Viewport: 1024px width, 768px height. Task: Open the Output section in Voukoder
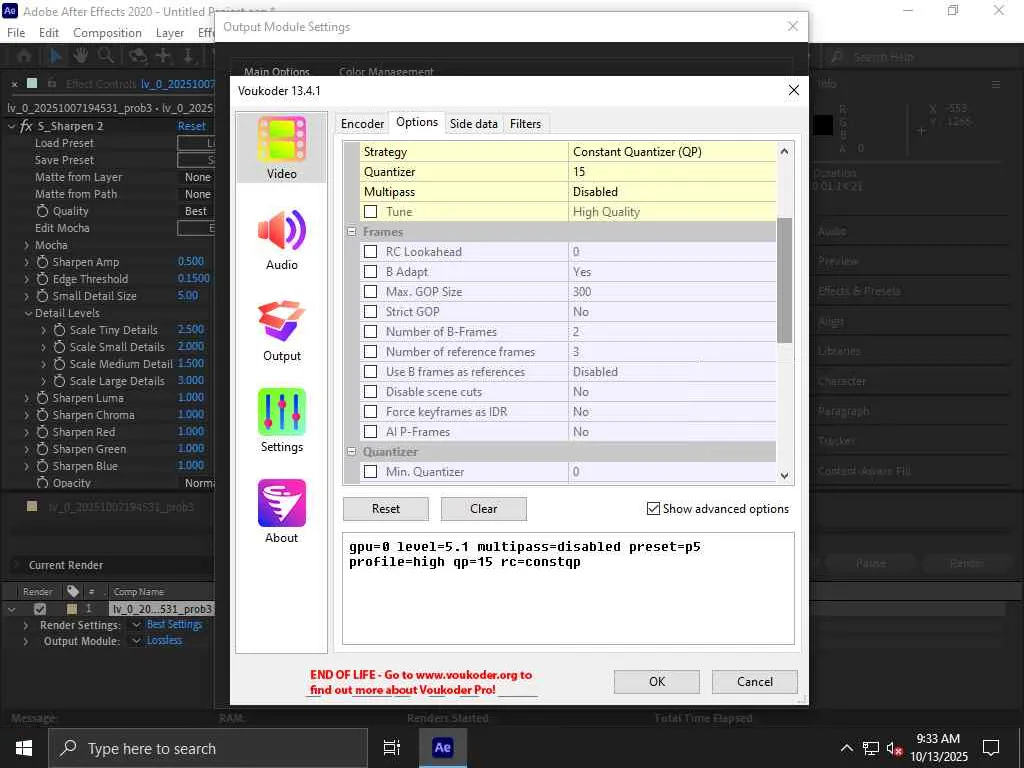point(281,330)
